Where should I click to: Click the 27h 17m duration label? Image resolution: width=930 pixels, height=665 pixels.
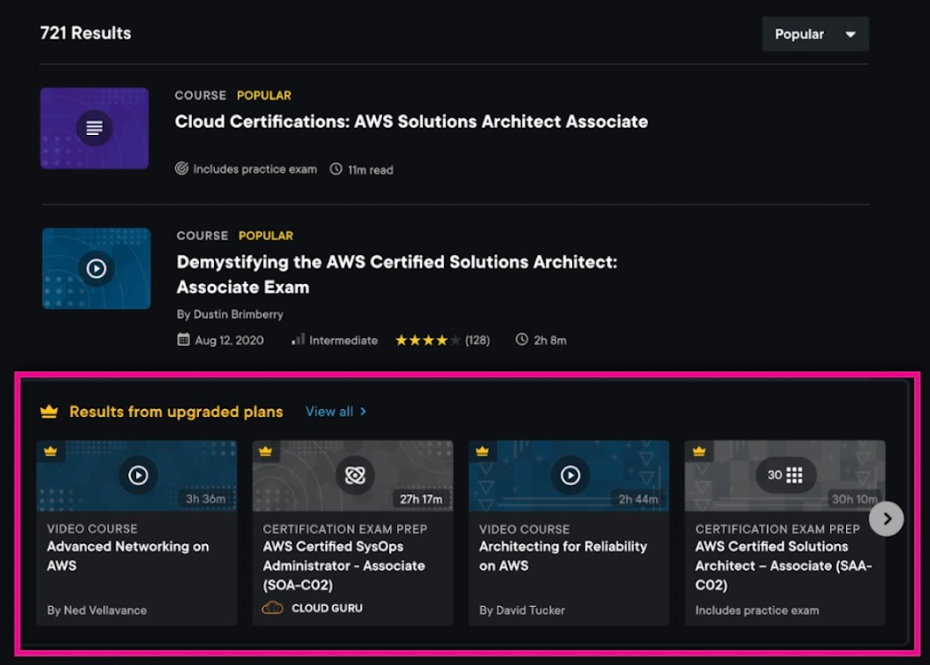(421, 499)
